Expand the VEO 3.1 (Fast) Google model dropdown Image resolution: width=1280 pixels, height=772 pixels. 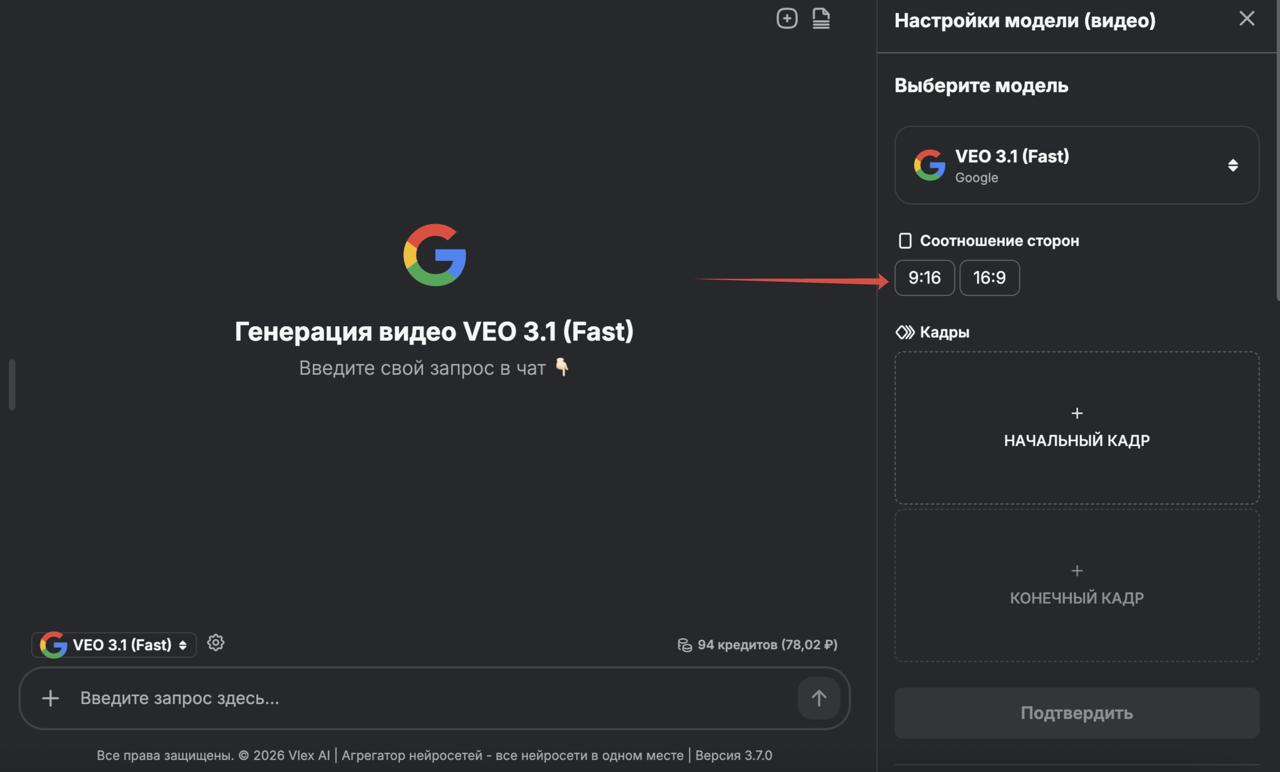click(x=1076, y=165)
